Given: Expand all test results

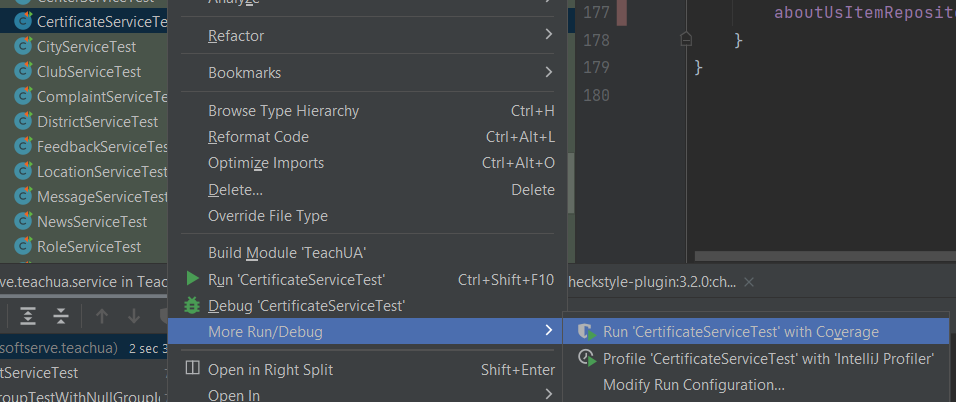Looking at the screenshot, I should 28,316.
